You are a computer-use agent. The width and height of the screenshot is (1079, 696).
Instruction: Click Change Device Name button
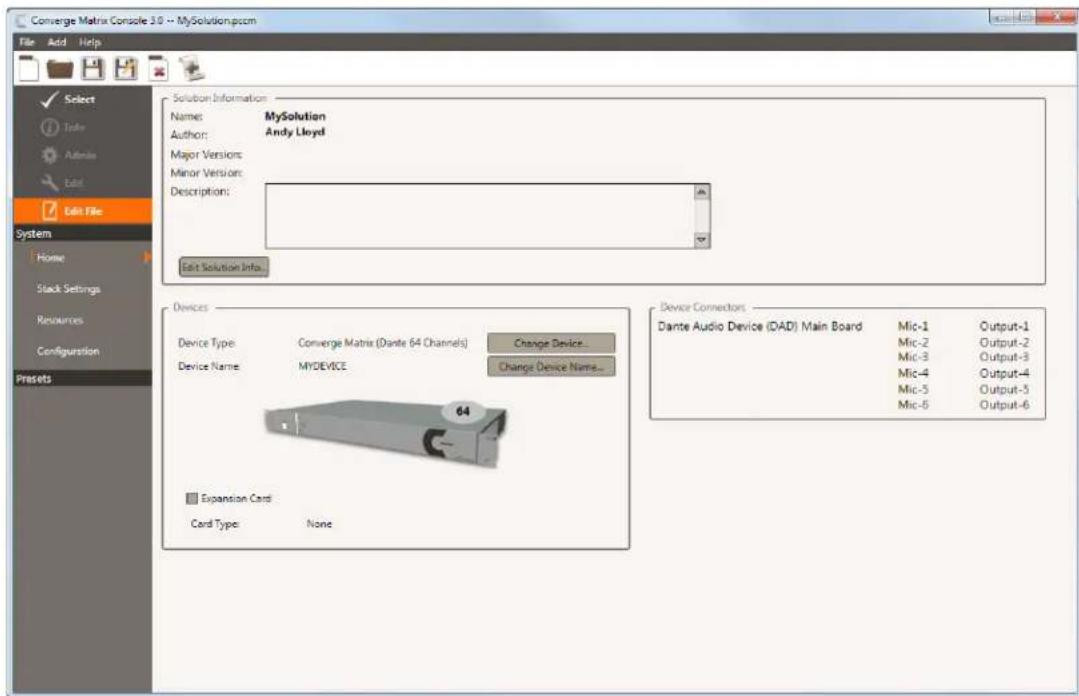(x=551, y=367)
